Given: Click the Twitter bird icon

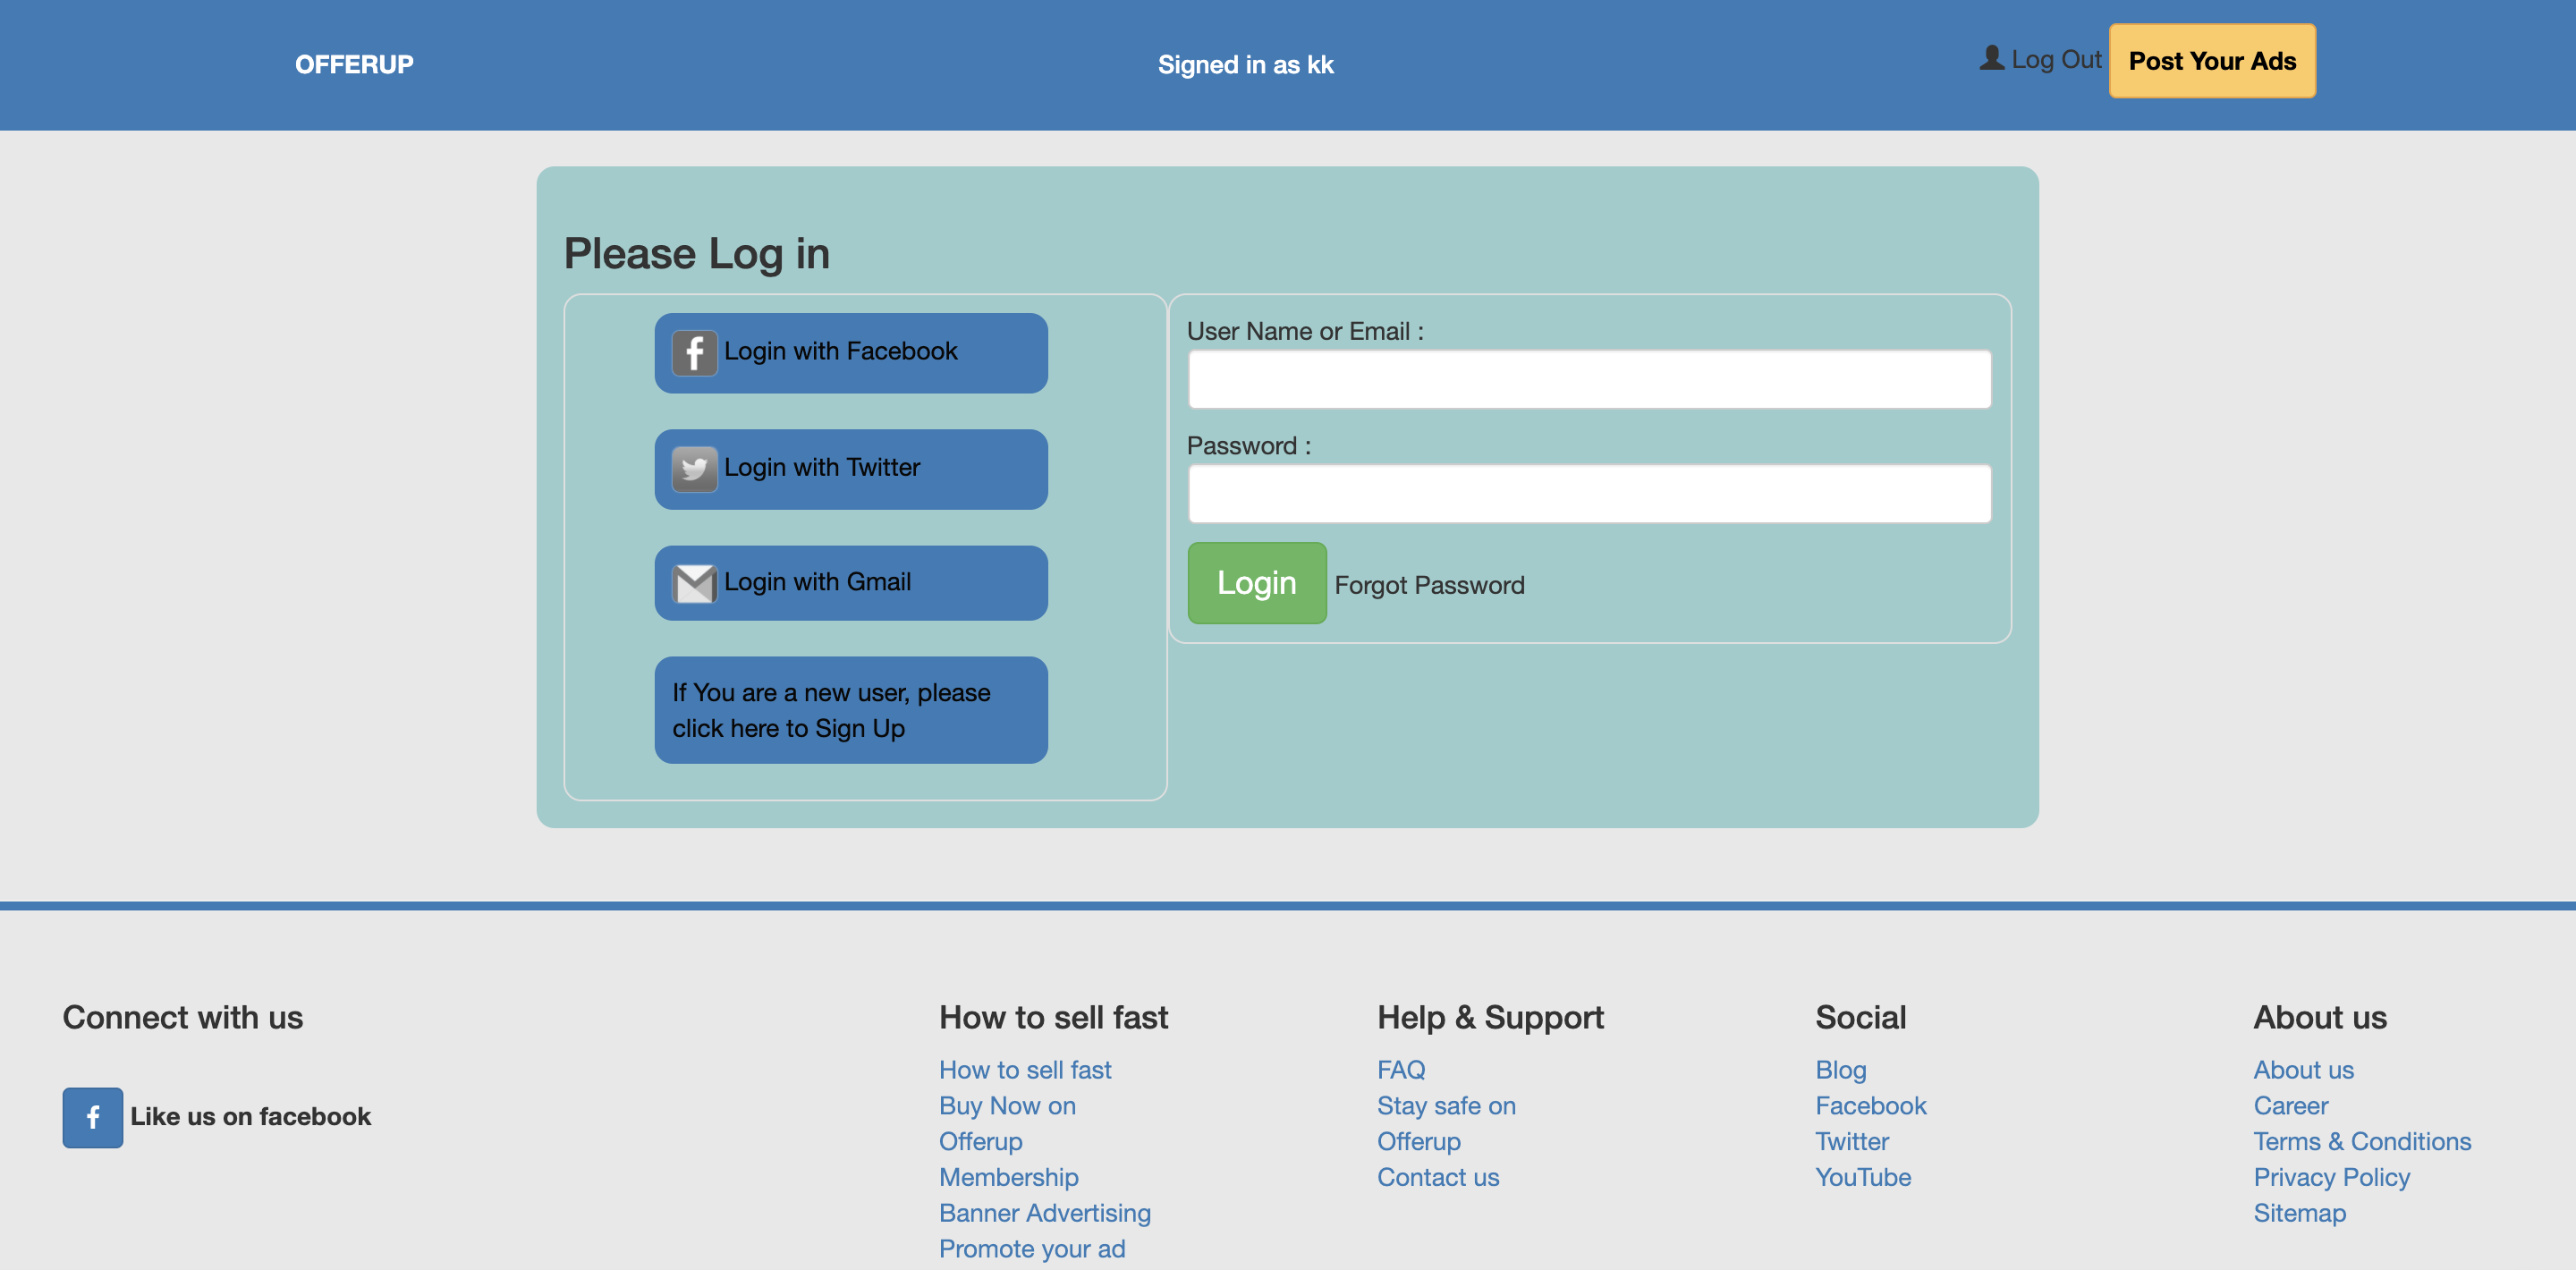Looking at the screenshot, I should point(694,469).
